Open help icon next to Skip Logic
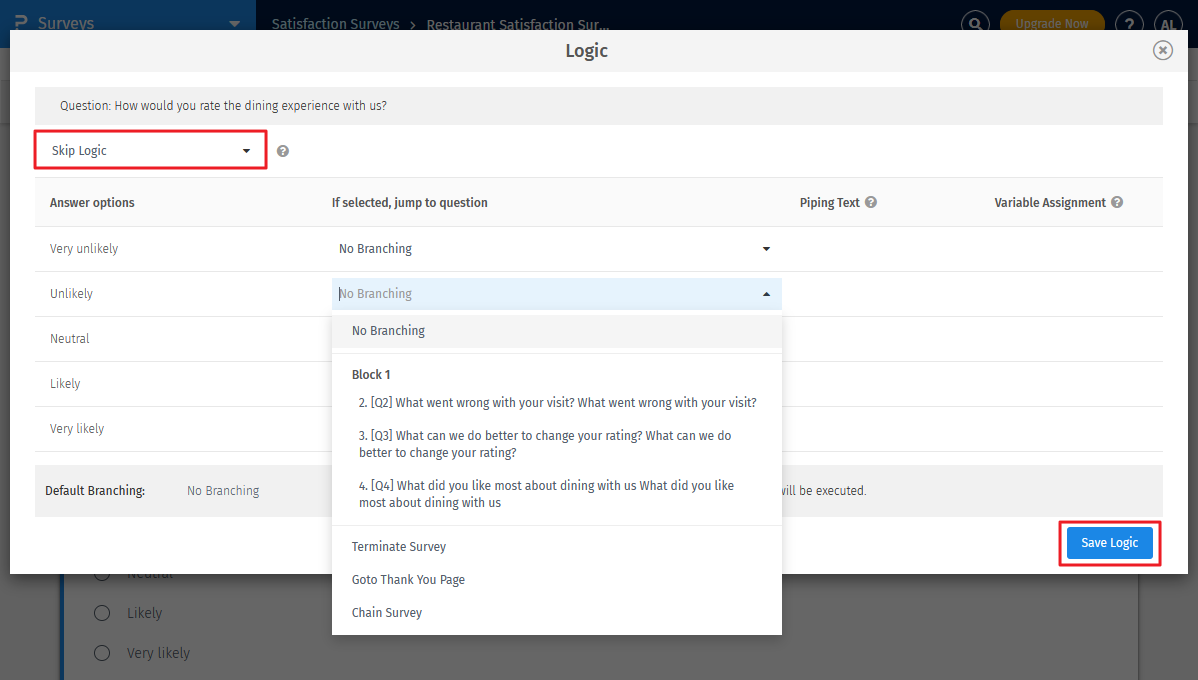Image resolution: width=1198 pixels, height=680 pixels. pyautogui.click(x=283, y=151)
